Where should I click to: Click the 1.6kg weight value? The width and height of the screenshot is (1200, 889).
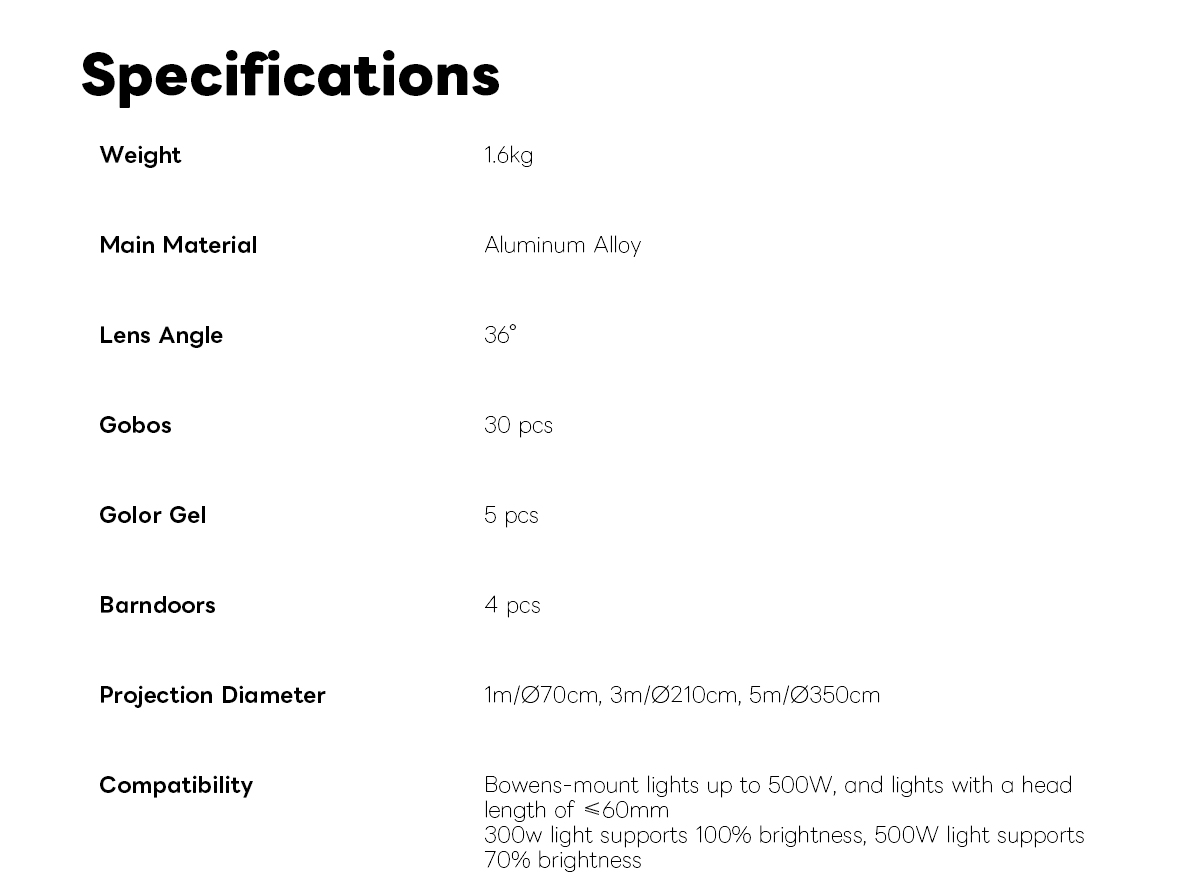tap(508, 155)
